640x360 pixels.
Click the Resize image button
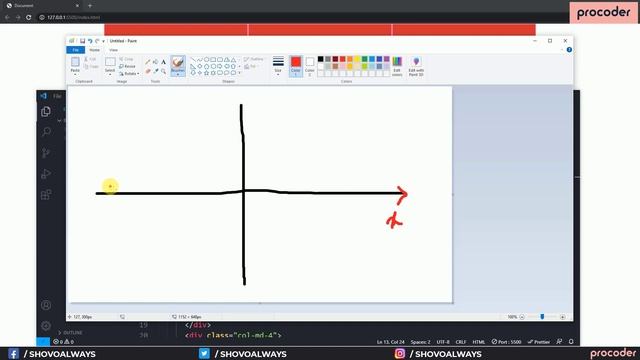127,66
